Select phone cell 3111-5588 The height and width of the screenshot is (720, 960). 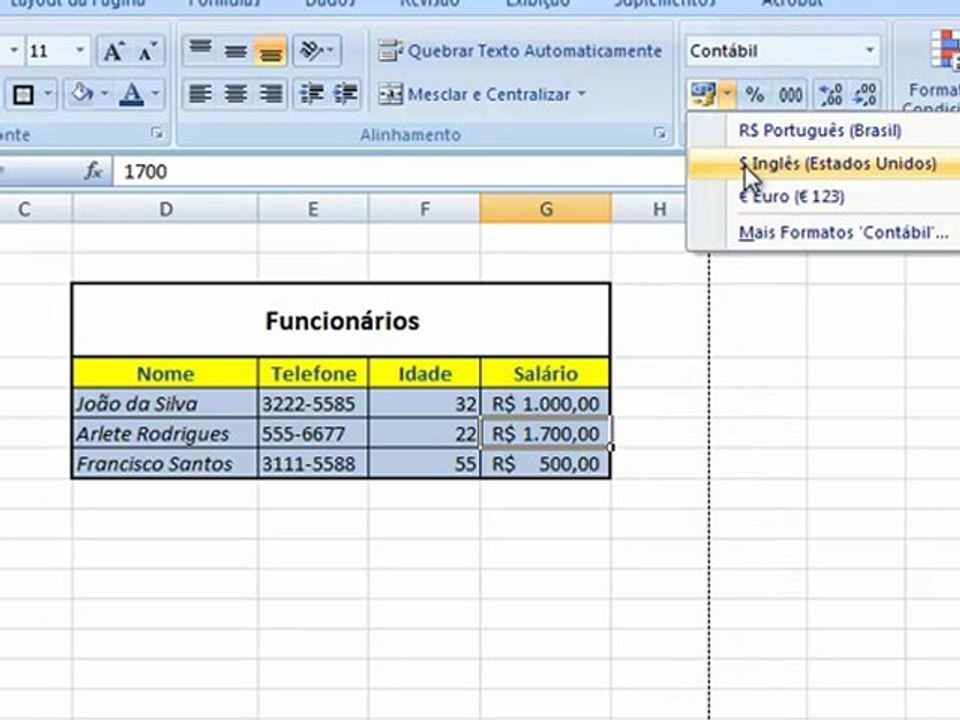point(313,463)
